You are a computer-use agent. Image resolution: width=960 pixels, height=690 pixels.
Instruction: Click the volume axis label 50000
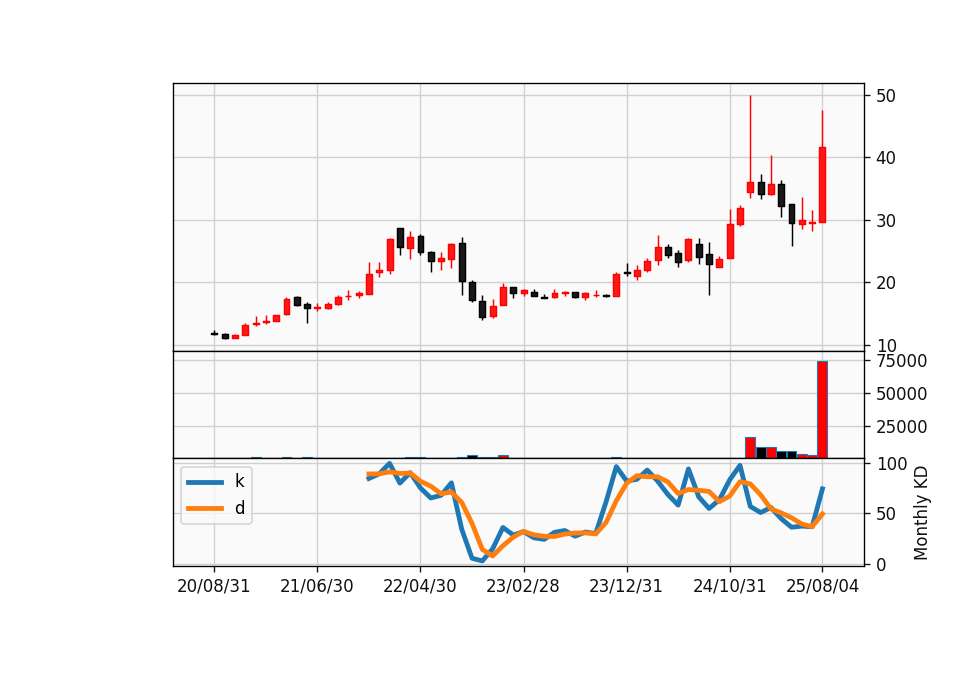point(901,394)
